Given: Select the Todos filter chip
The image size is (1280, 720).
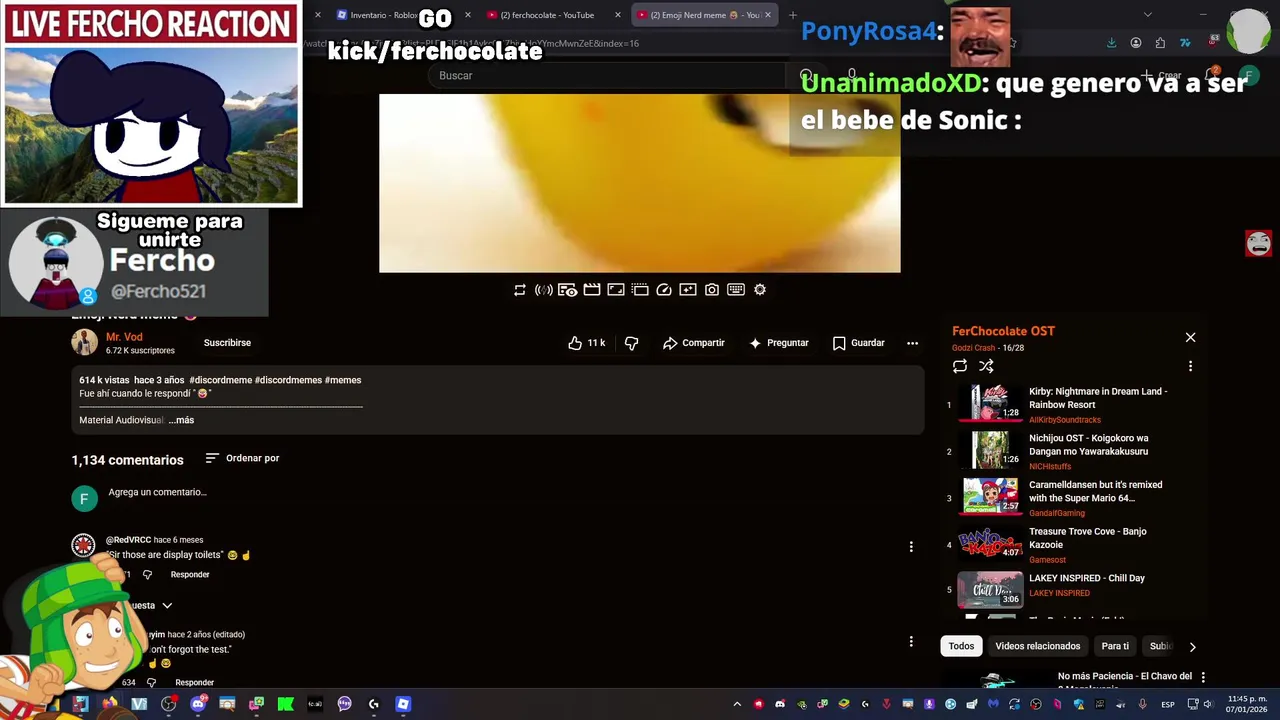Looking at the screenshot, I should (961, 646).
